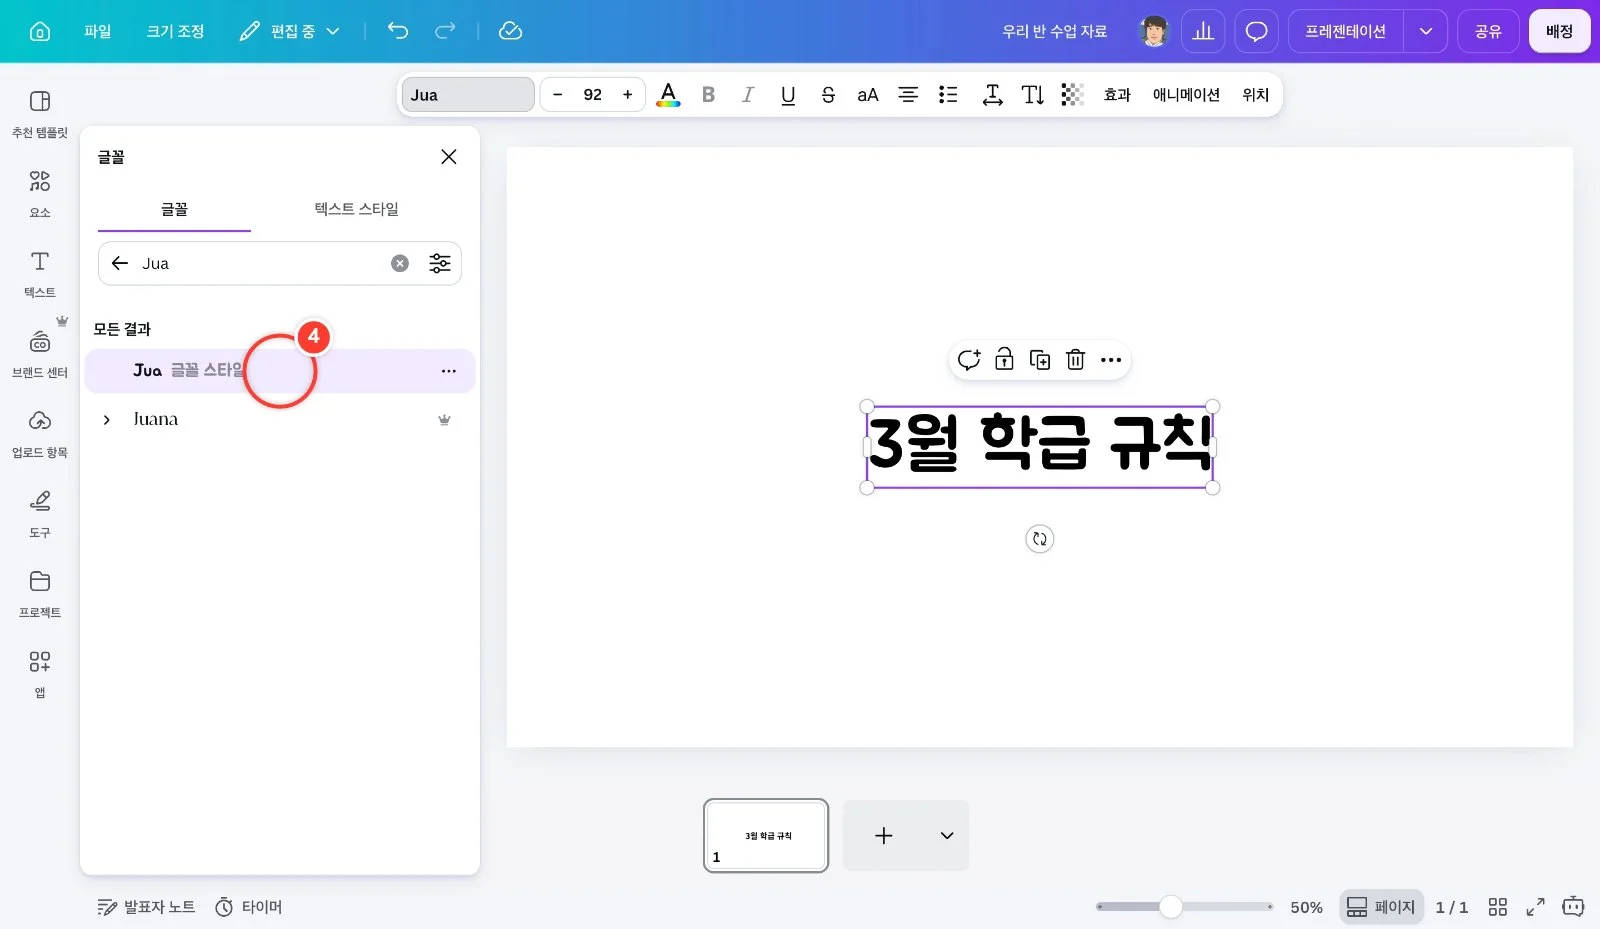1600x929 pixels.
Task: Expand the Juana font family
Action: (107, 420)
